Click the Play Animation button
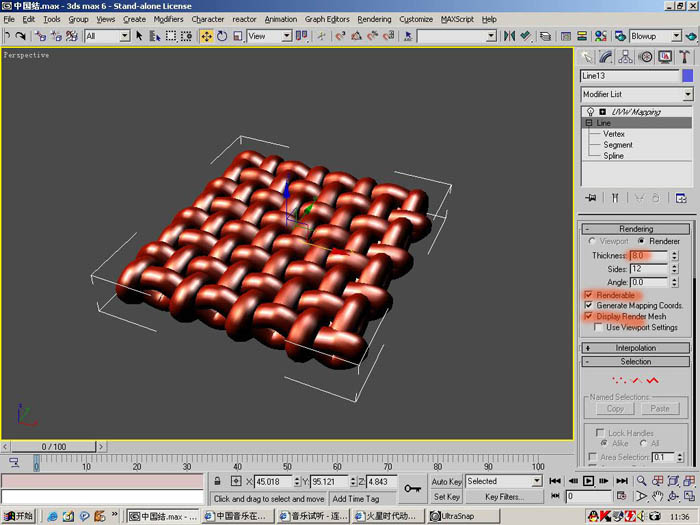Viewport: 700px width, 525px height. (x=588, y=481)
